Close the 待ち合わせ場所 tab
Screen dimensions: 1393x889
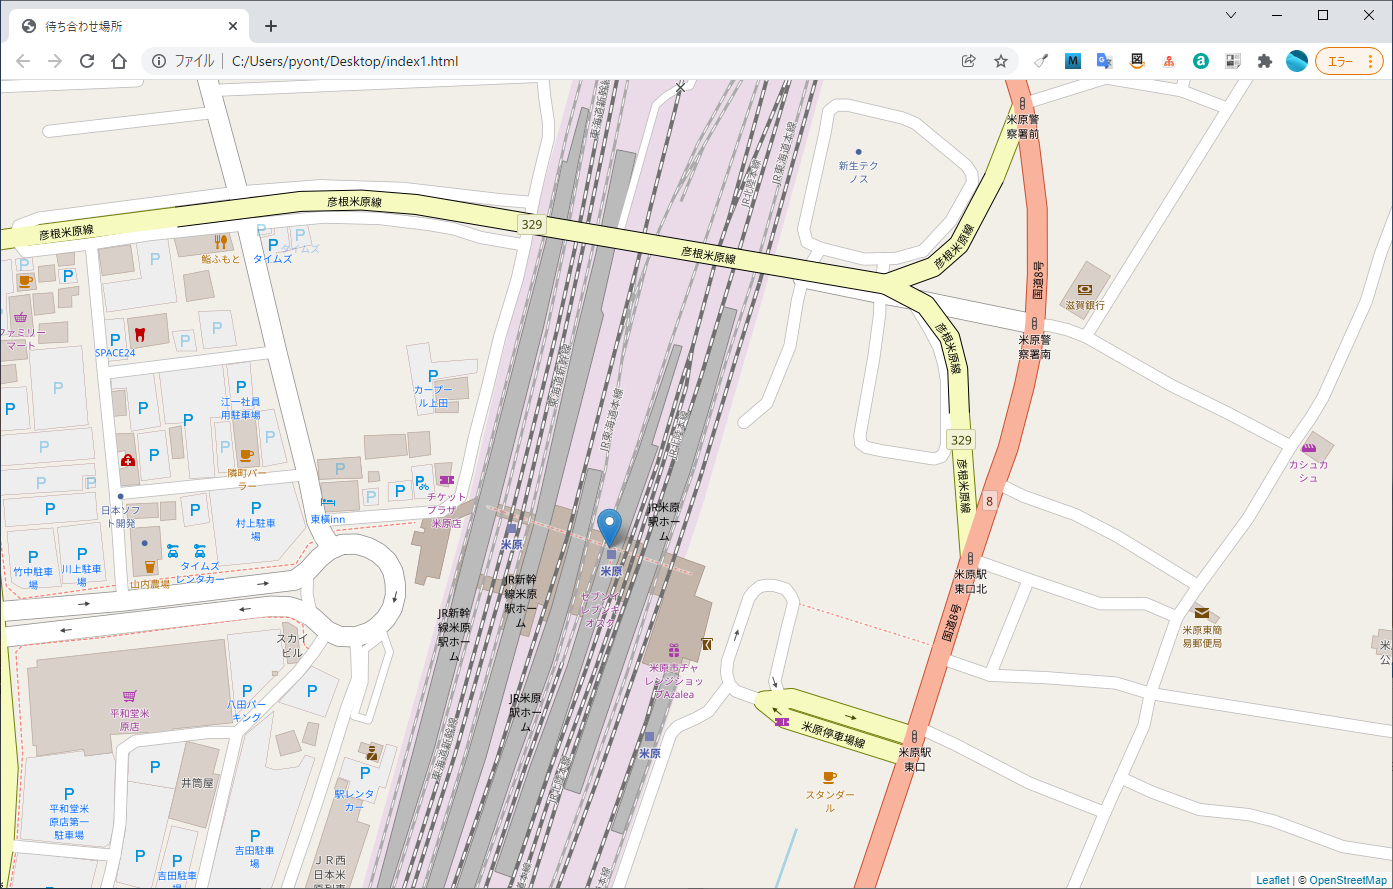(233, 27)
